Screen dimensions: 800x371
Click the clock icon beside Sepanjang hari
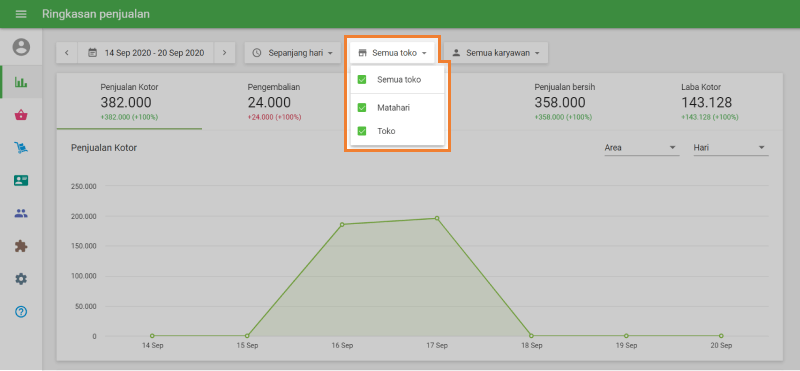click(257, 53)
